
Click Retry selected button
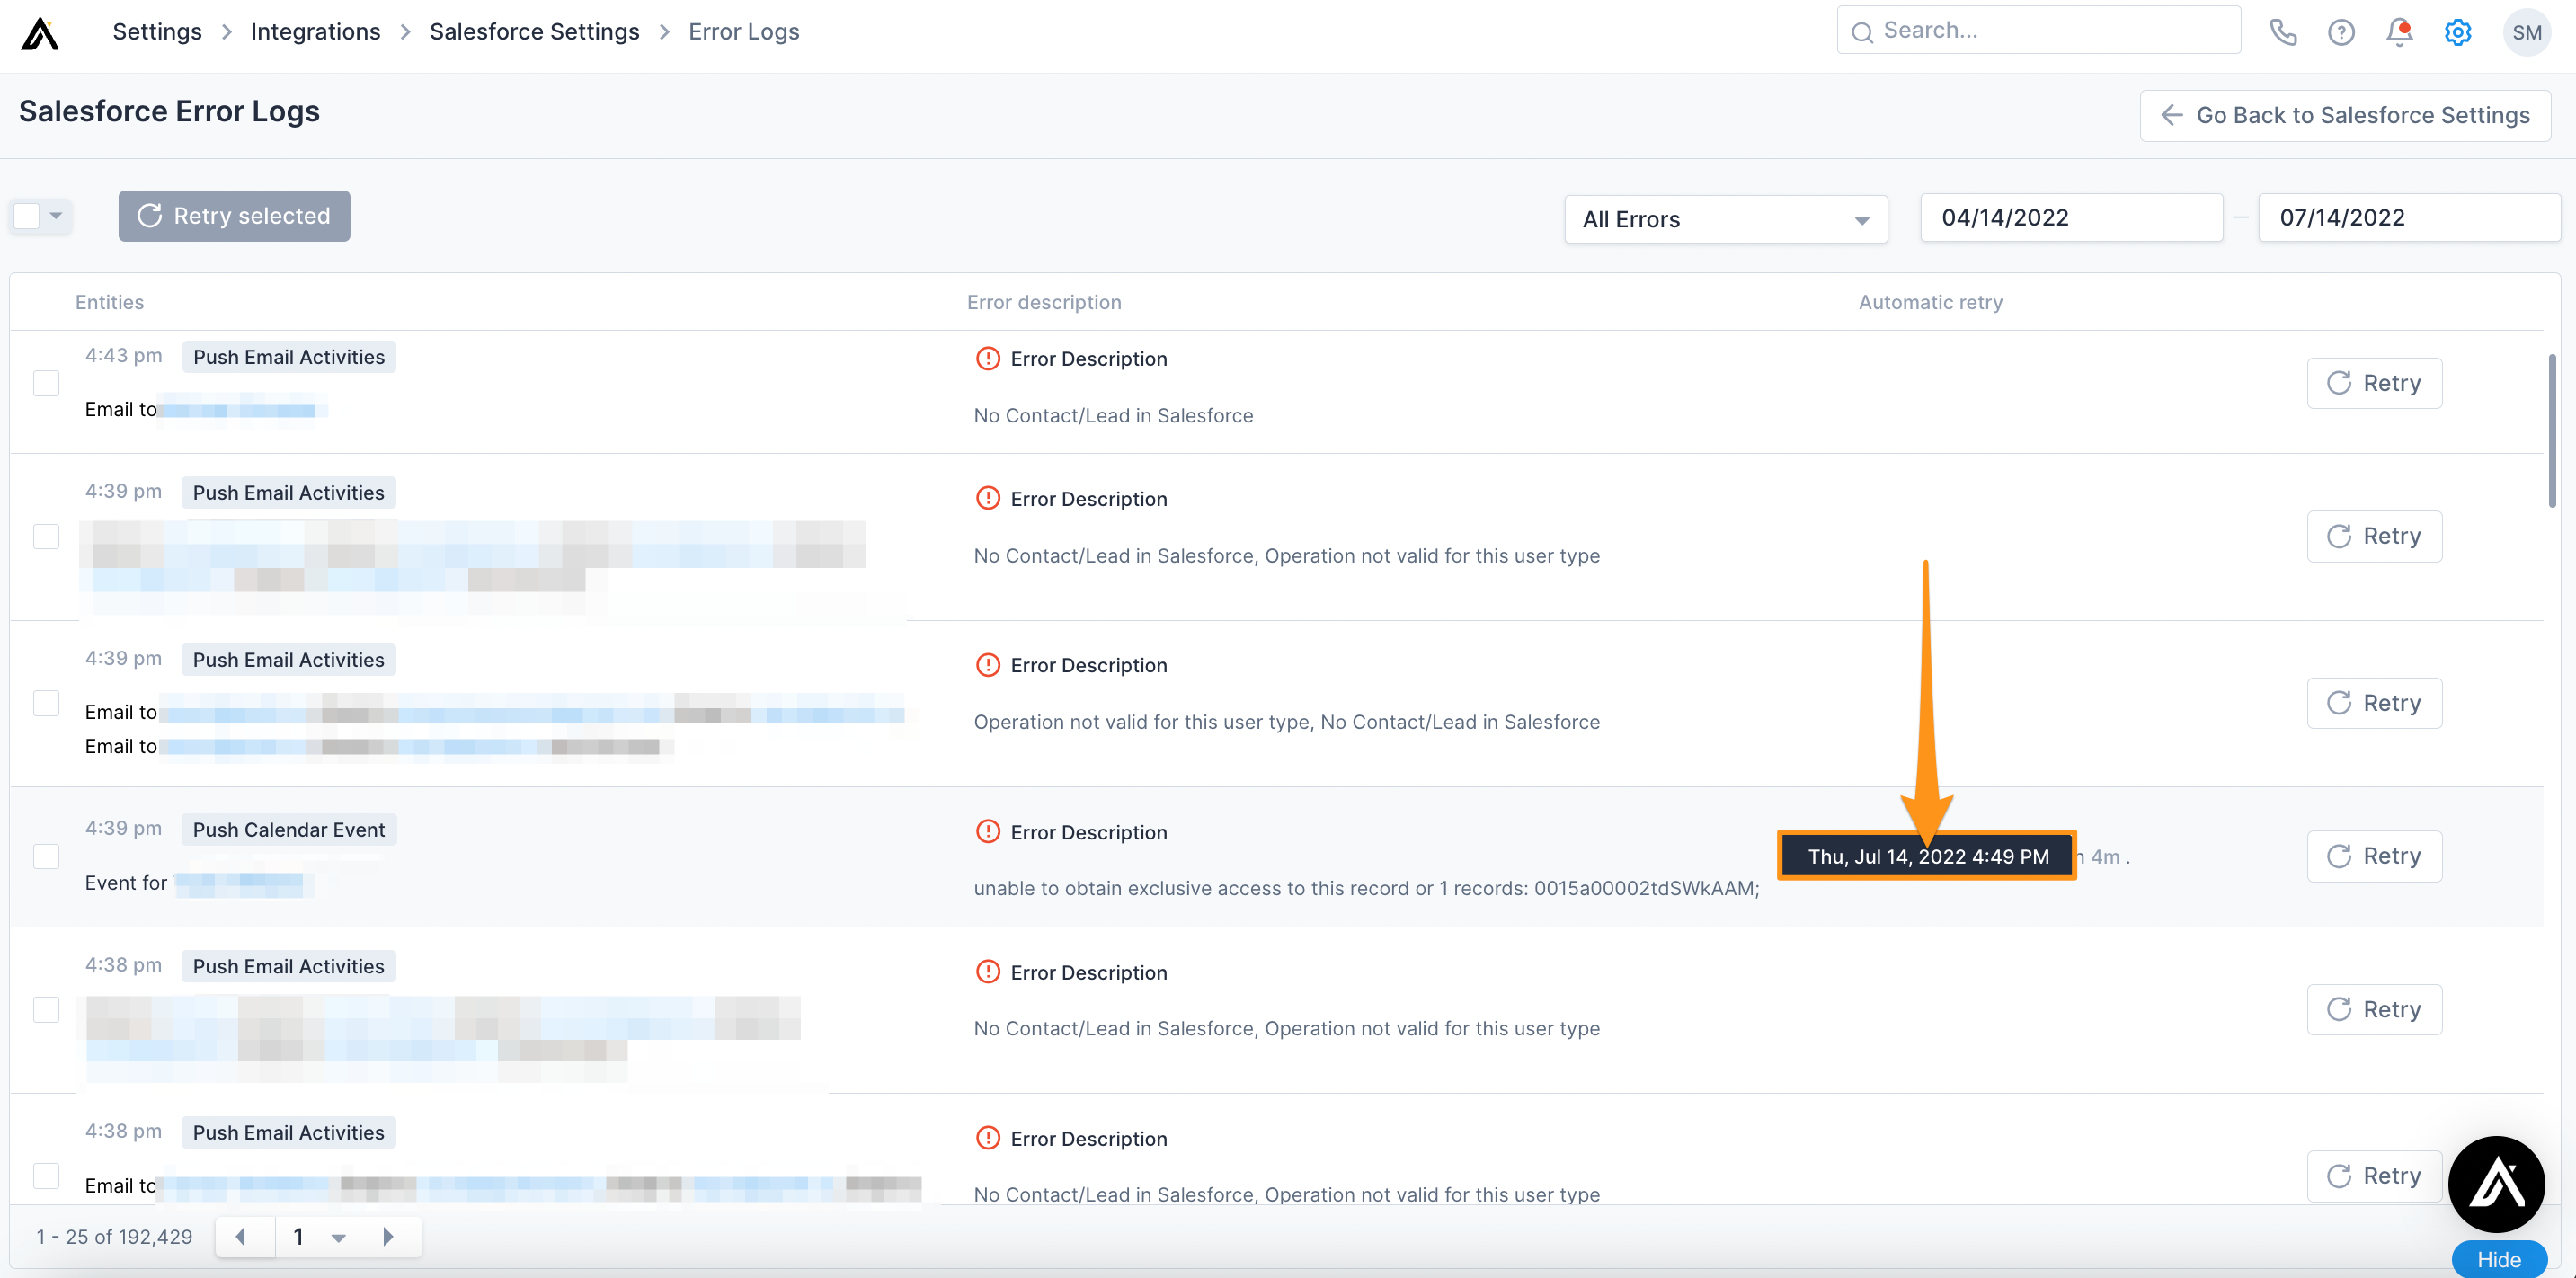[234, 216]
